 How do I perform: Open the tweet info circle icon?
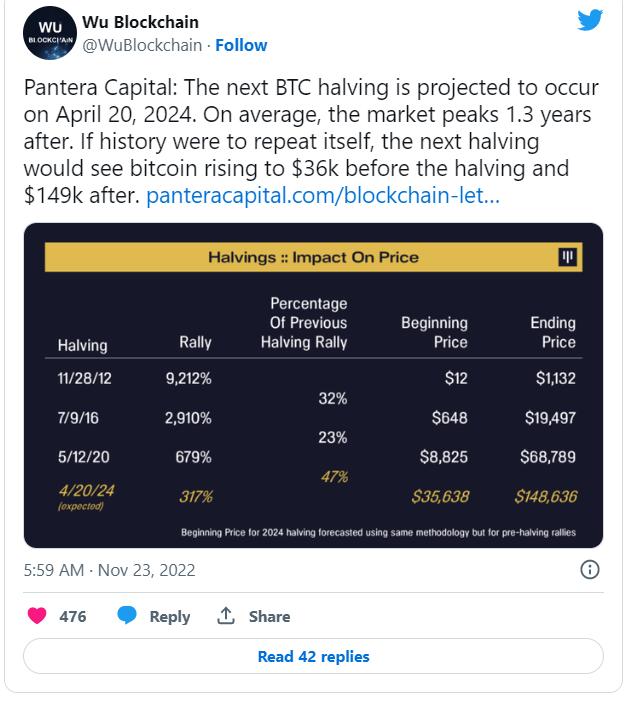(590, 570)
